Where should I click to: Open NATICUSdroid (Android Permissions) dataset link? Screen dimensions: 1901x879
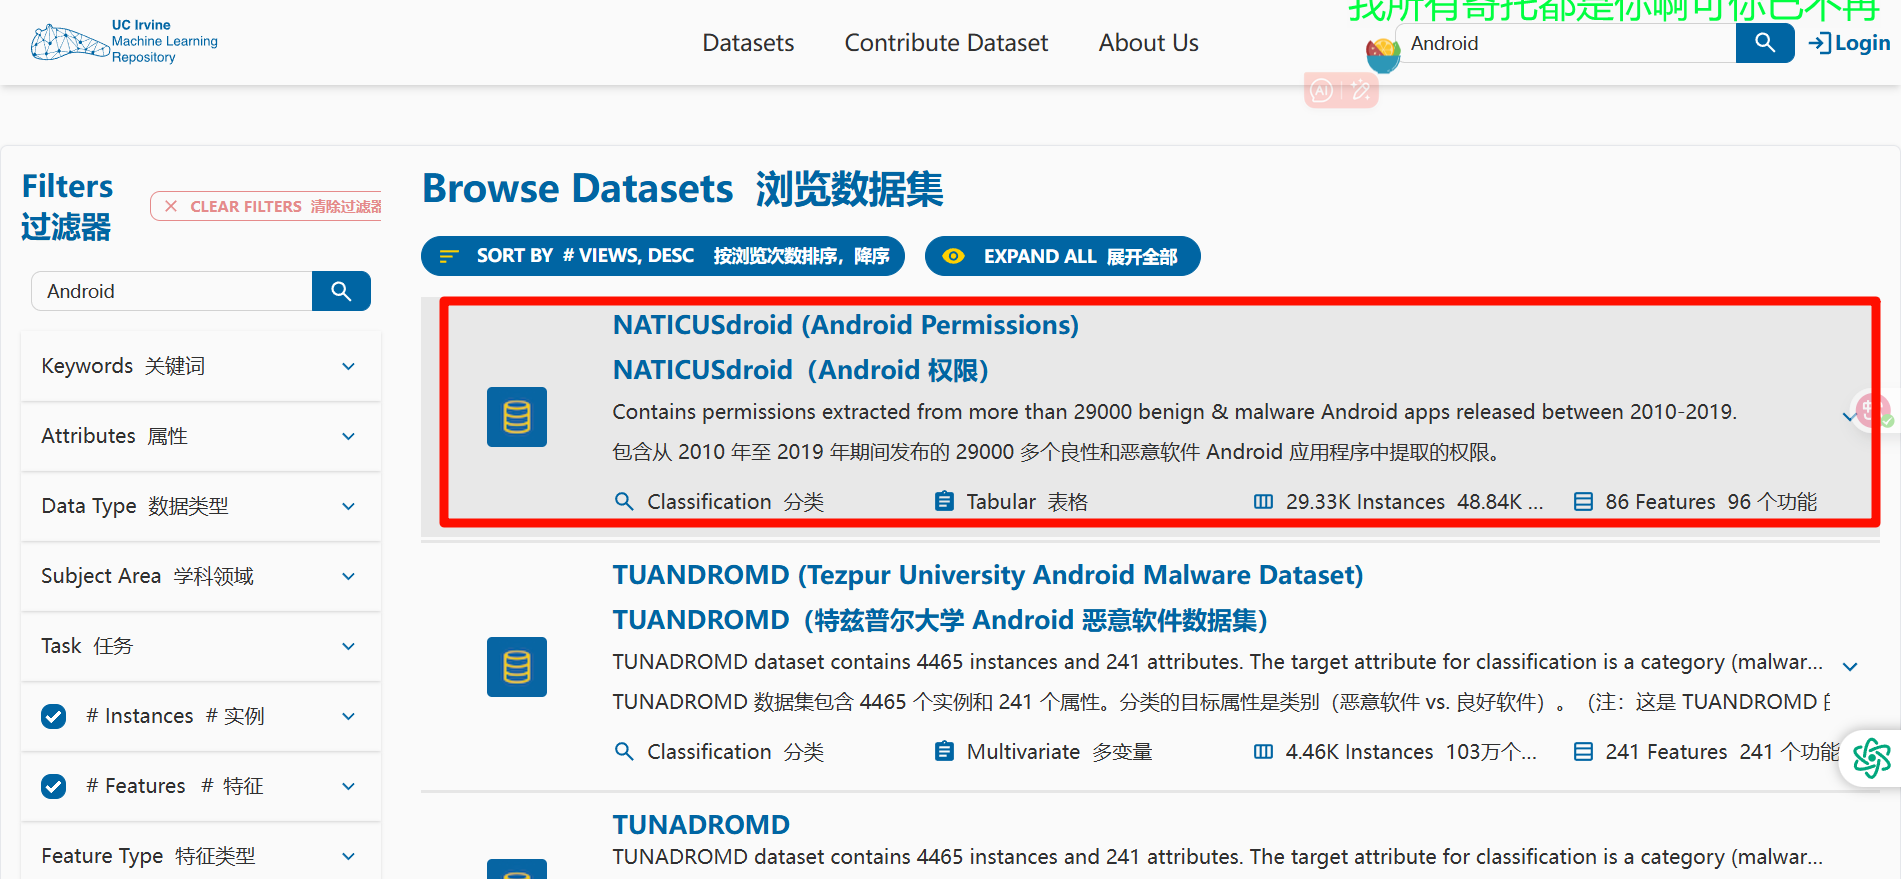[x=846, y=325]
